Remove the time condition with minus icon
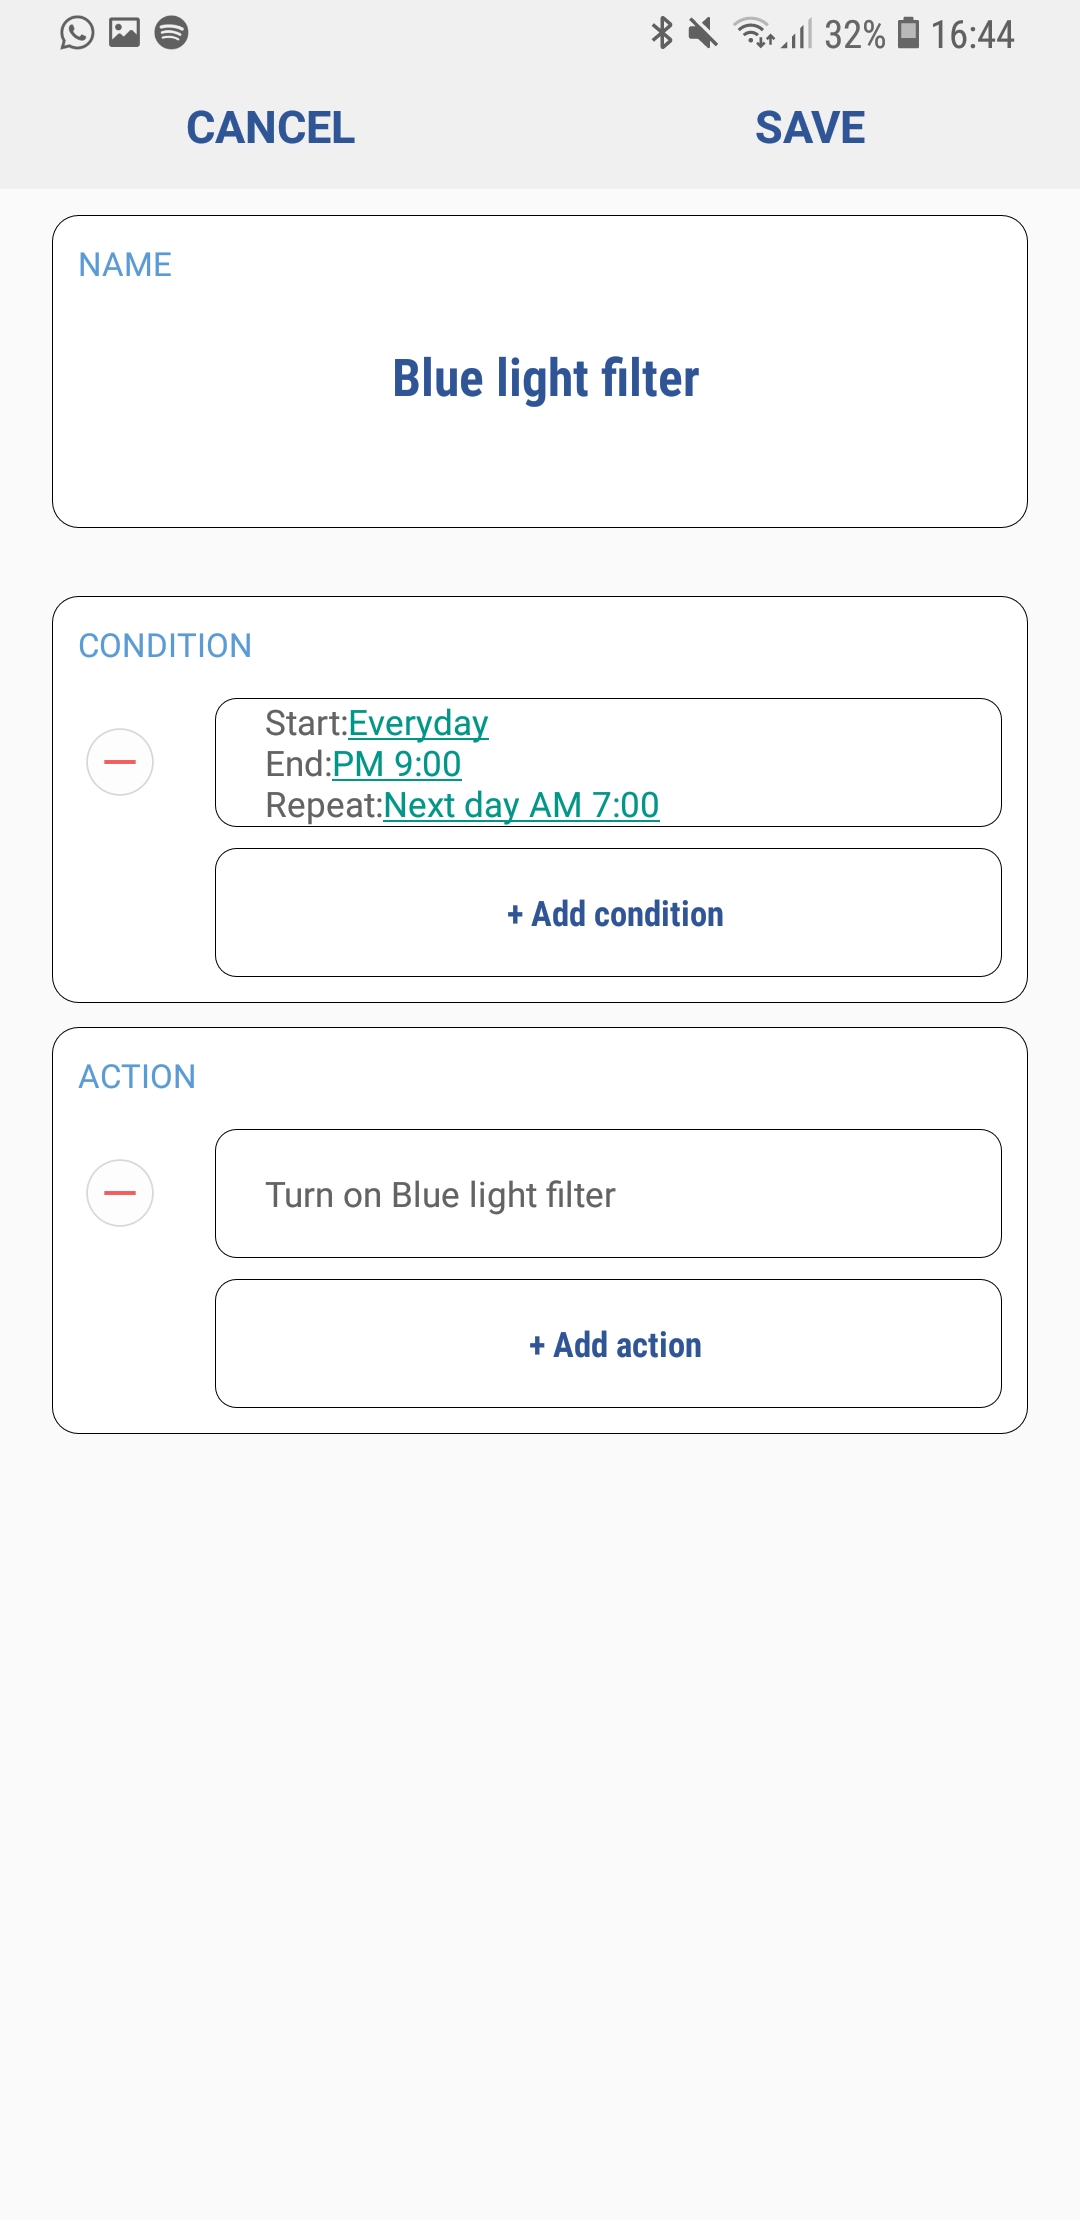 120,762
